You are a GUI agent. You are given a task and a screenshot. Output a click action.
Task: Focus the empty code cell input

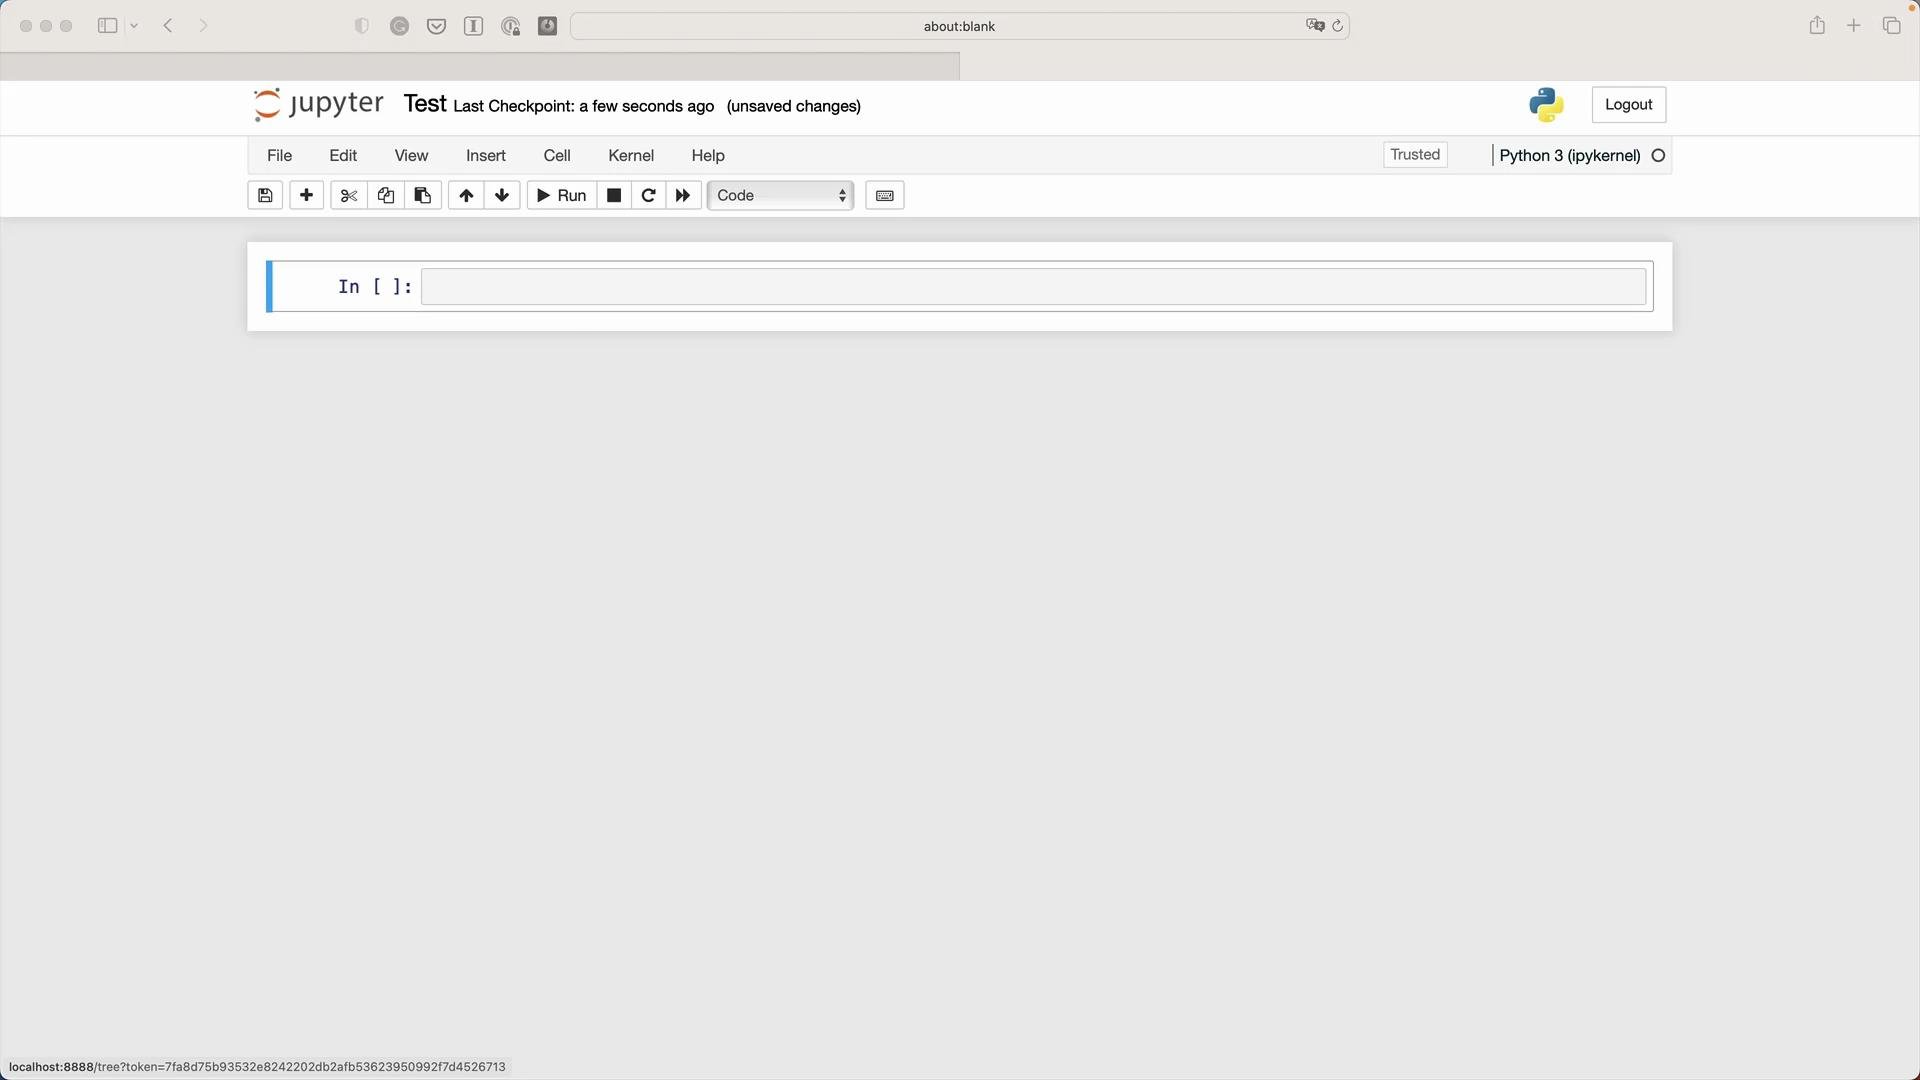click(x=1034, y=286)
